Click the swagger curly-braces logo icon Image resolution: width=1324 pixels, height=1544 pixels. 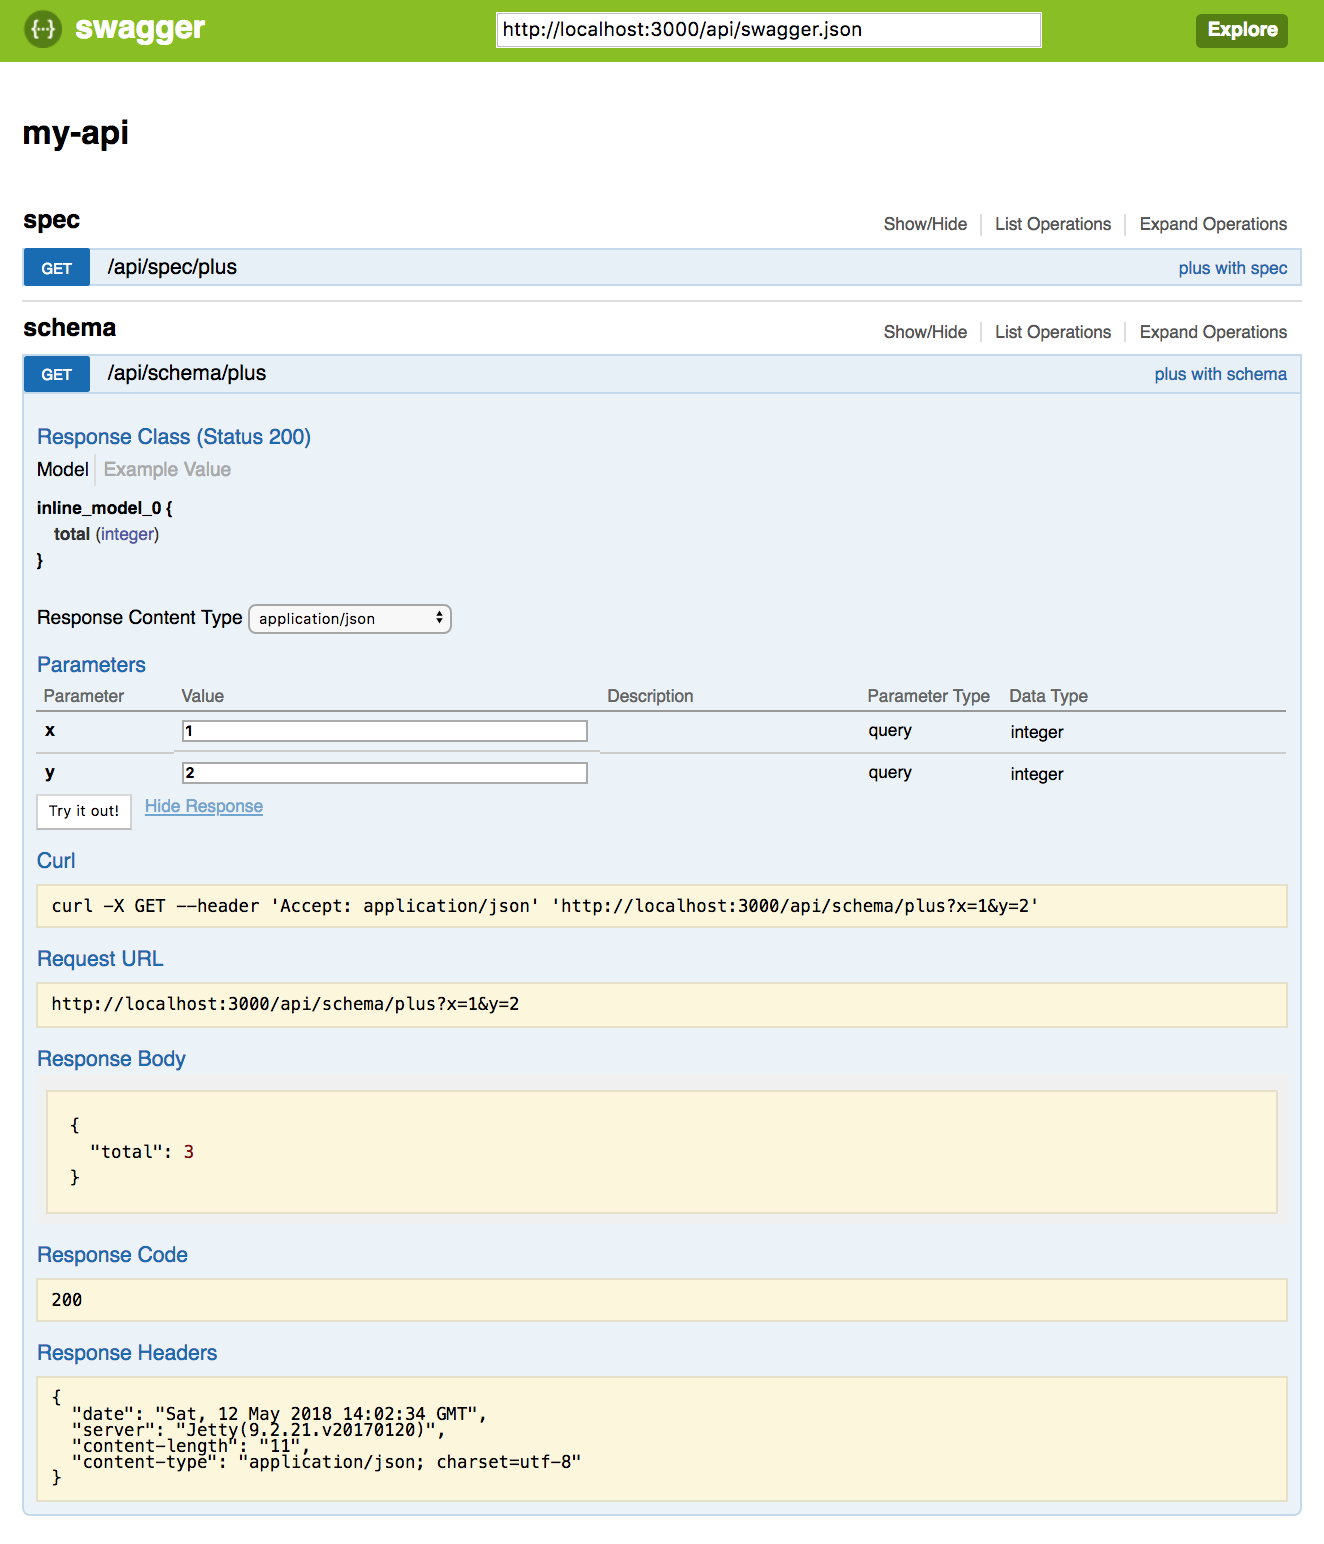(41, 29)
